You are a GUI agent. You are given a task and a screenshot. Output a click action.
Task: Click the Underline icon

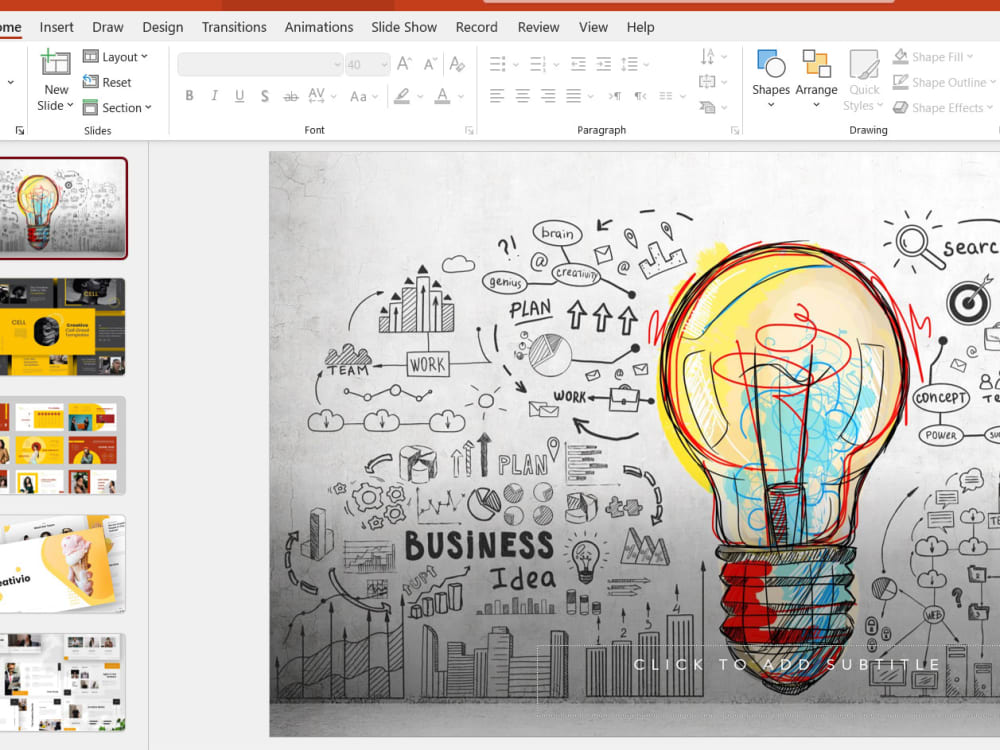238,96
